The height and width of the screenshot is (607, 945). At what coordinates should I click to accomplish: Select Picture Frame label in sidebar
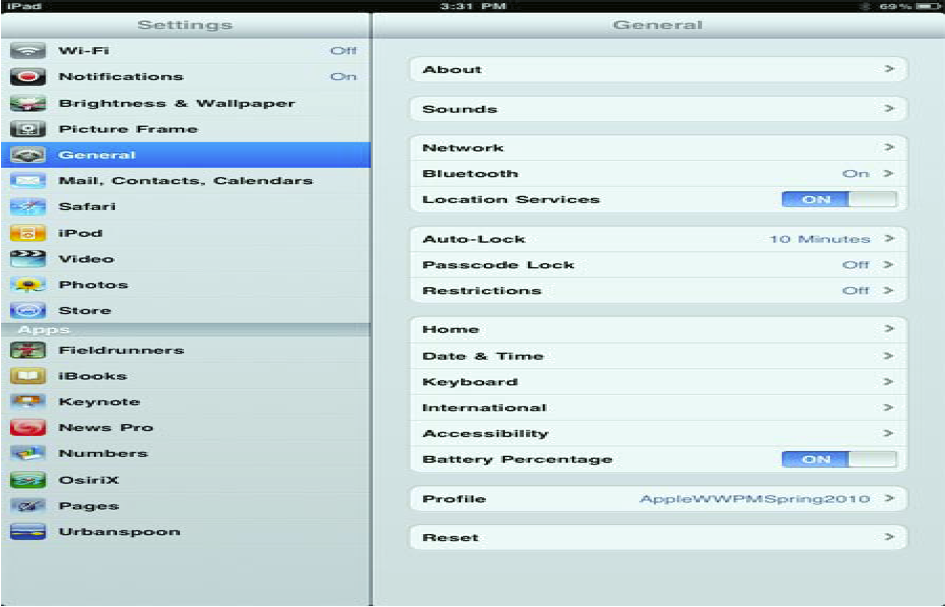(128, 129)
